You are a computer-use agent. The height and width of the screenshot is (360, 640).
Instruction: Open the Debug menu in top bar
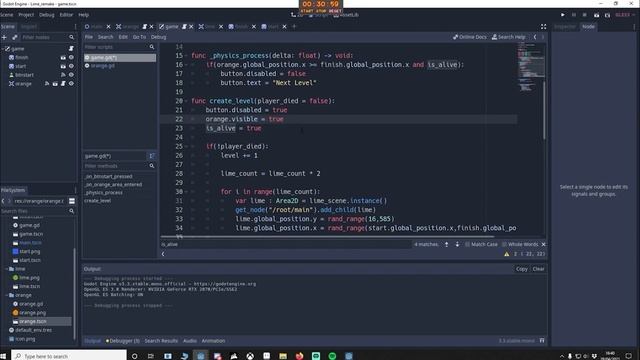click(47, 15)
